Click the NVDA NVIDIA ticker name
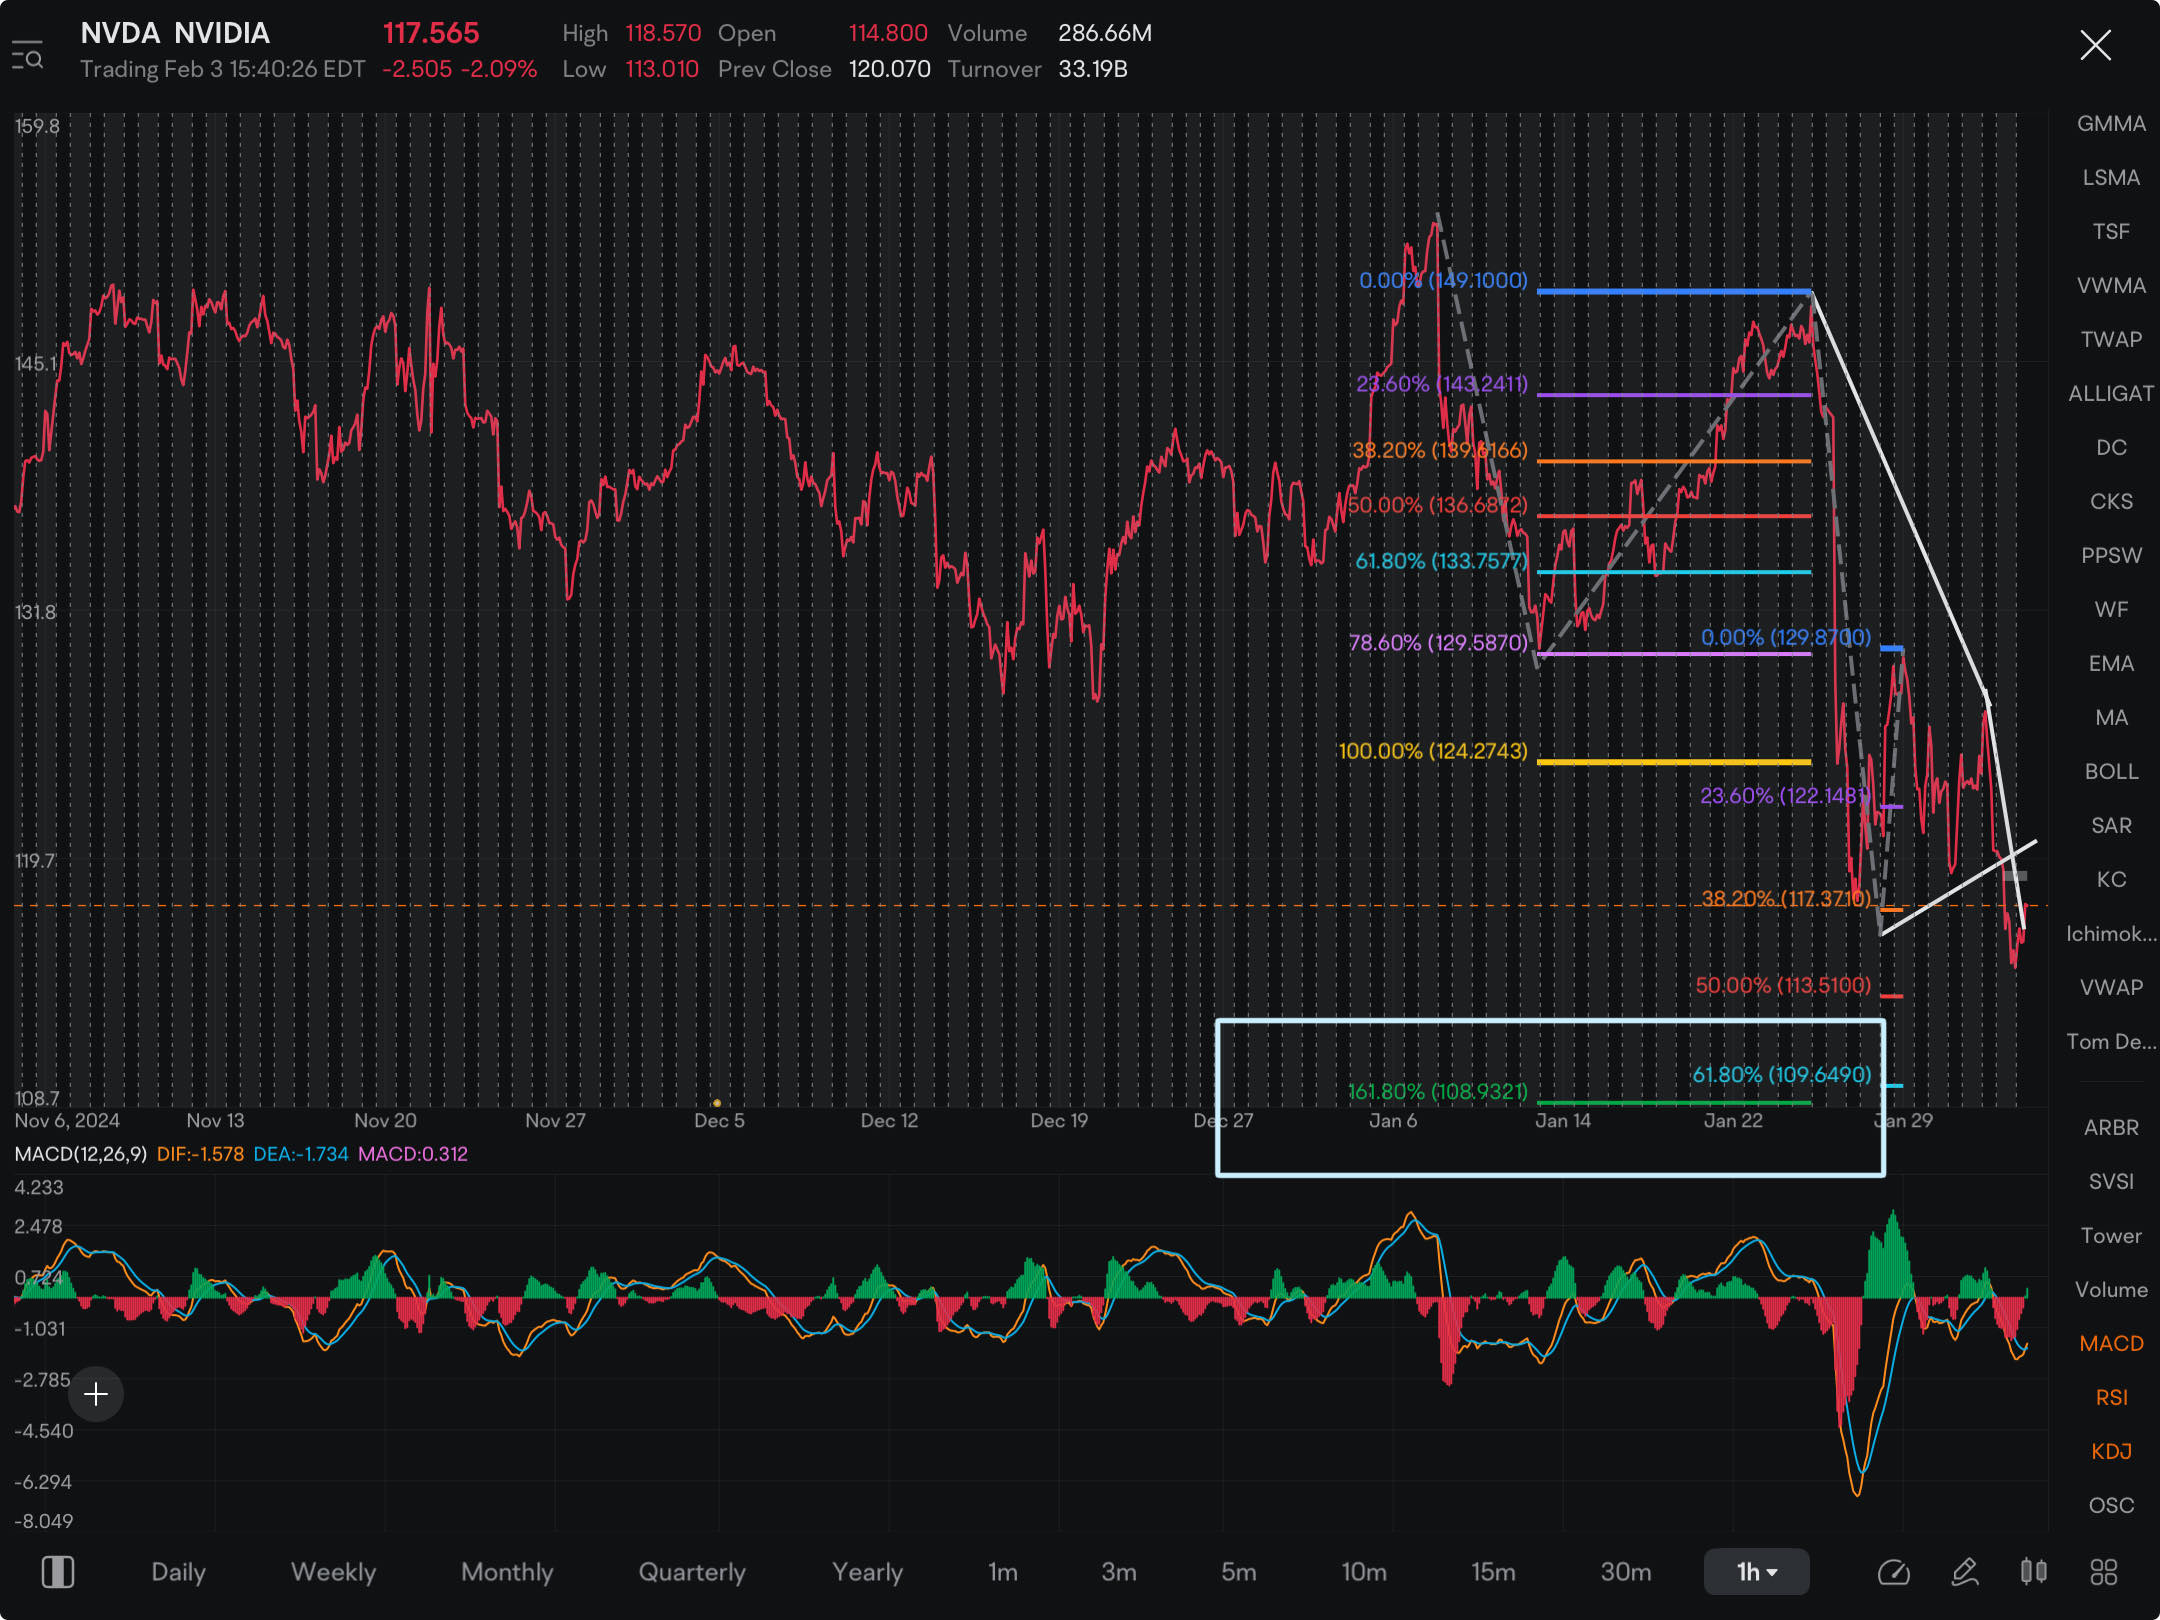2160x1620 pixels. [x=175, y=33]
